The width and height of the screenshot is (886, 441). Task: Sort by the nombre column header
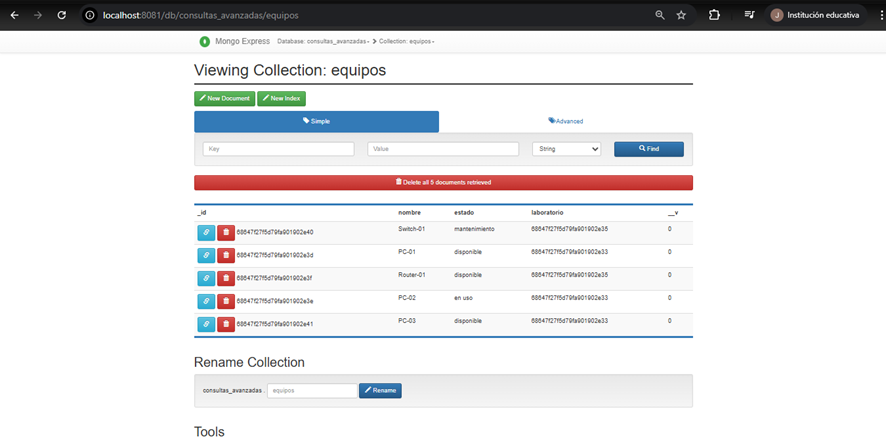point(410,213)
